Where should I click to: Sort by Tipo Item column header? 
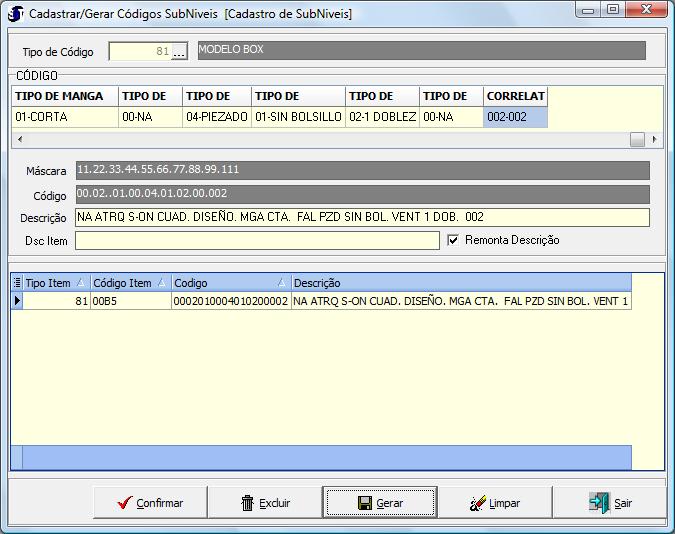click(55, 283)
